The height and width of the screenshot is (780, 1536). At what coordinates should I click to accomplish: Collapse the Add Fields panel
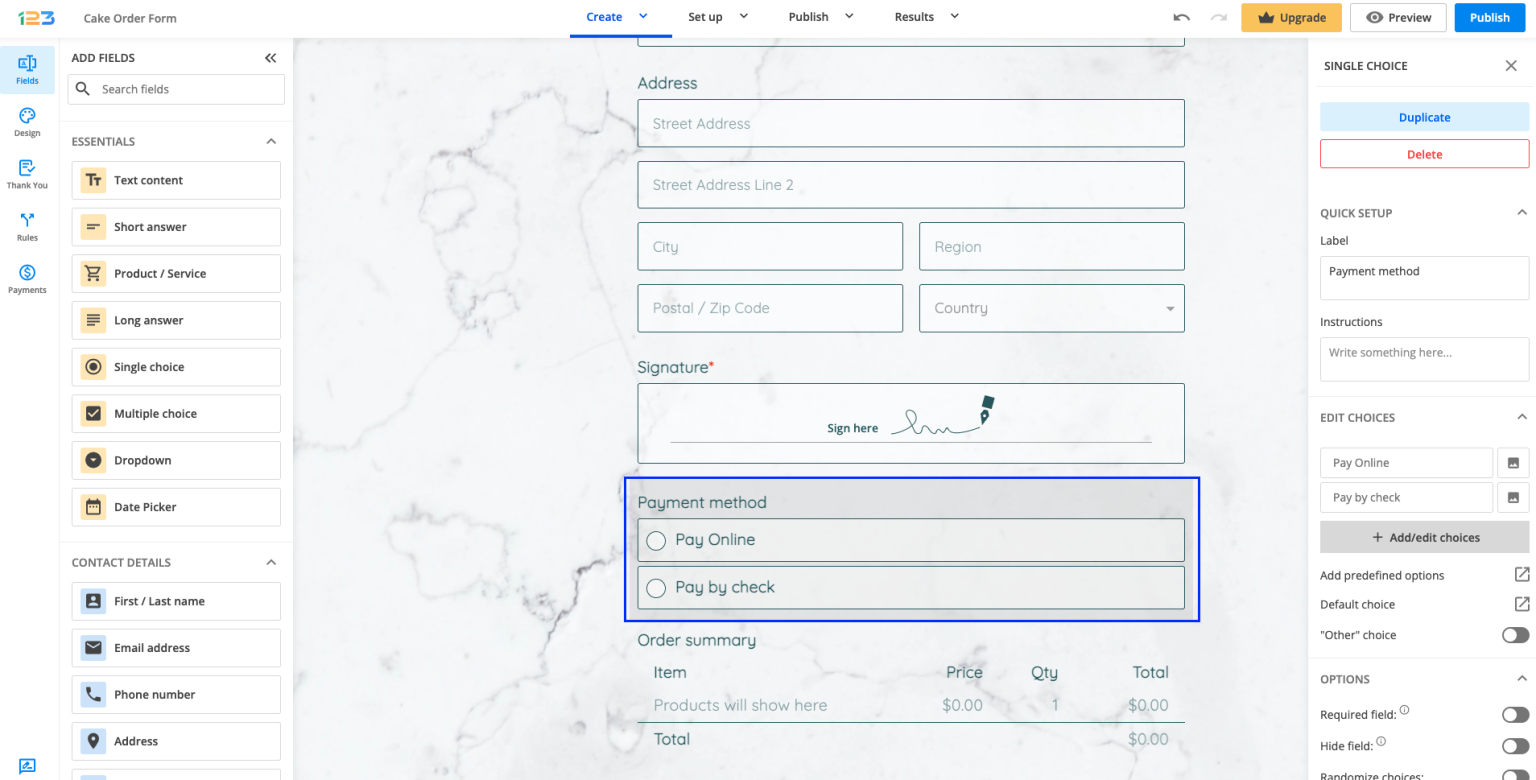[270, 58]
